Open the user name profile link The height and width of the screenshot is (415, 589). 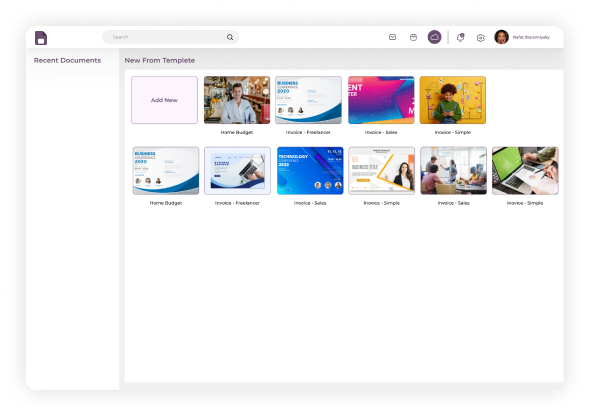(531, 37)
